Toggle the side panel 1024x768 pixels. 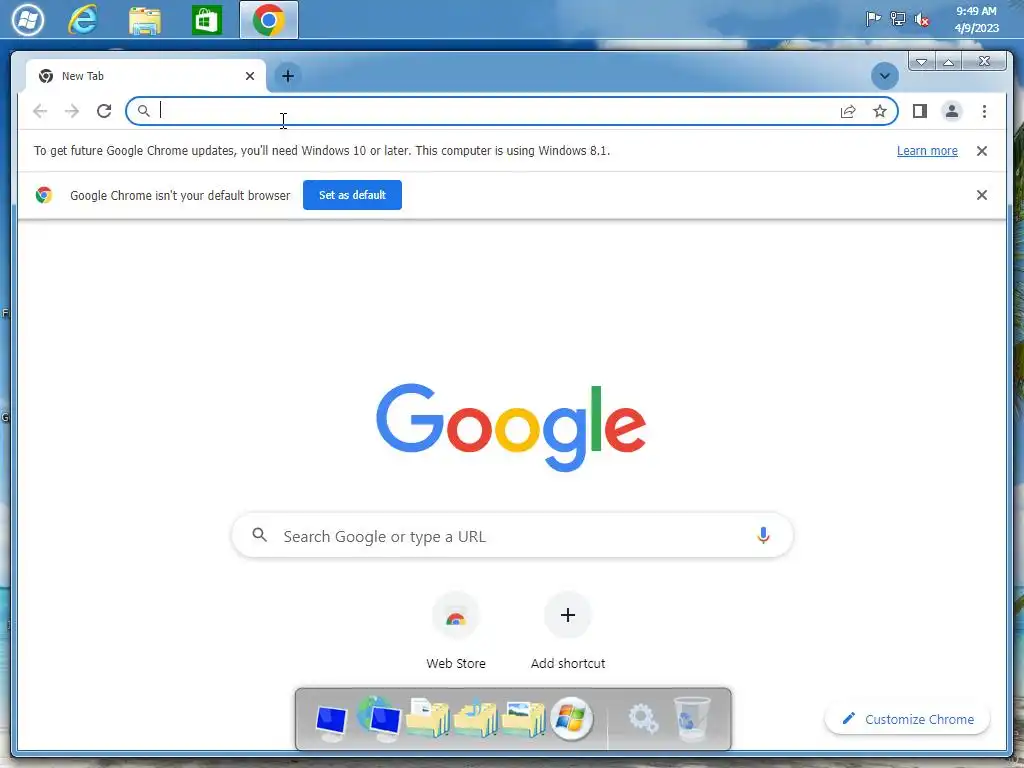[920, 111]
